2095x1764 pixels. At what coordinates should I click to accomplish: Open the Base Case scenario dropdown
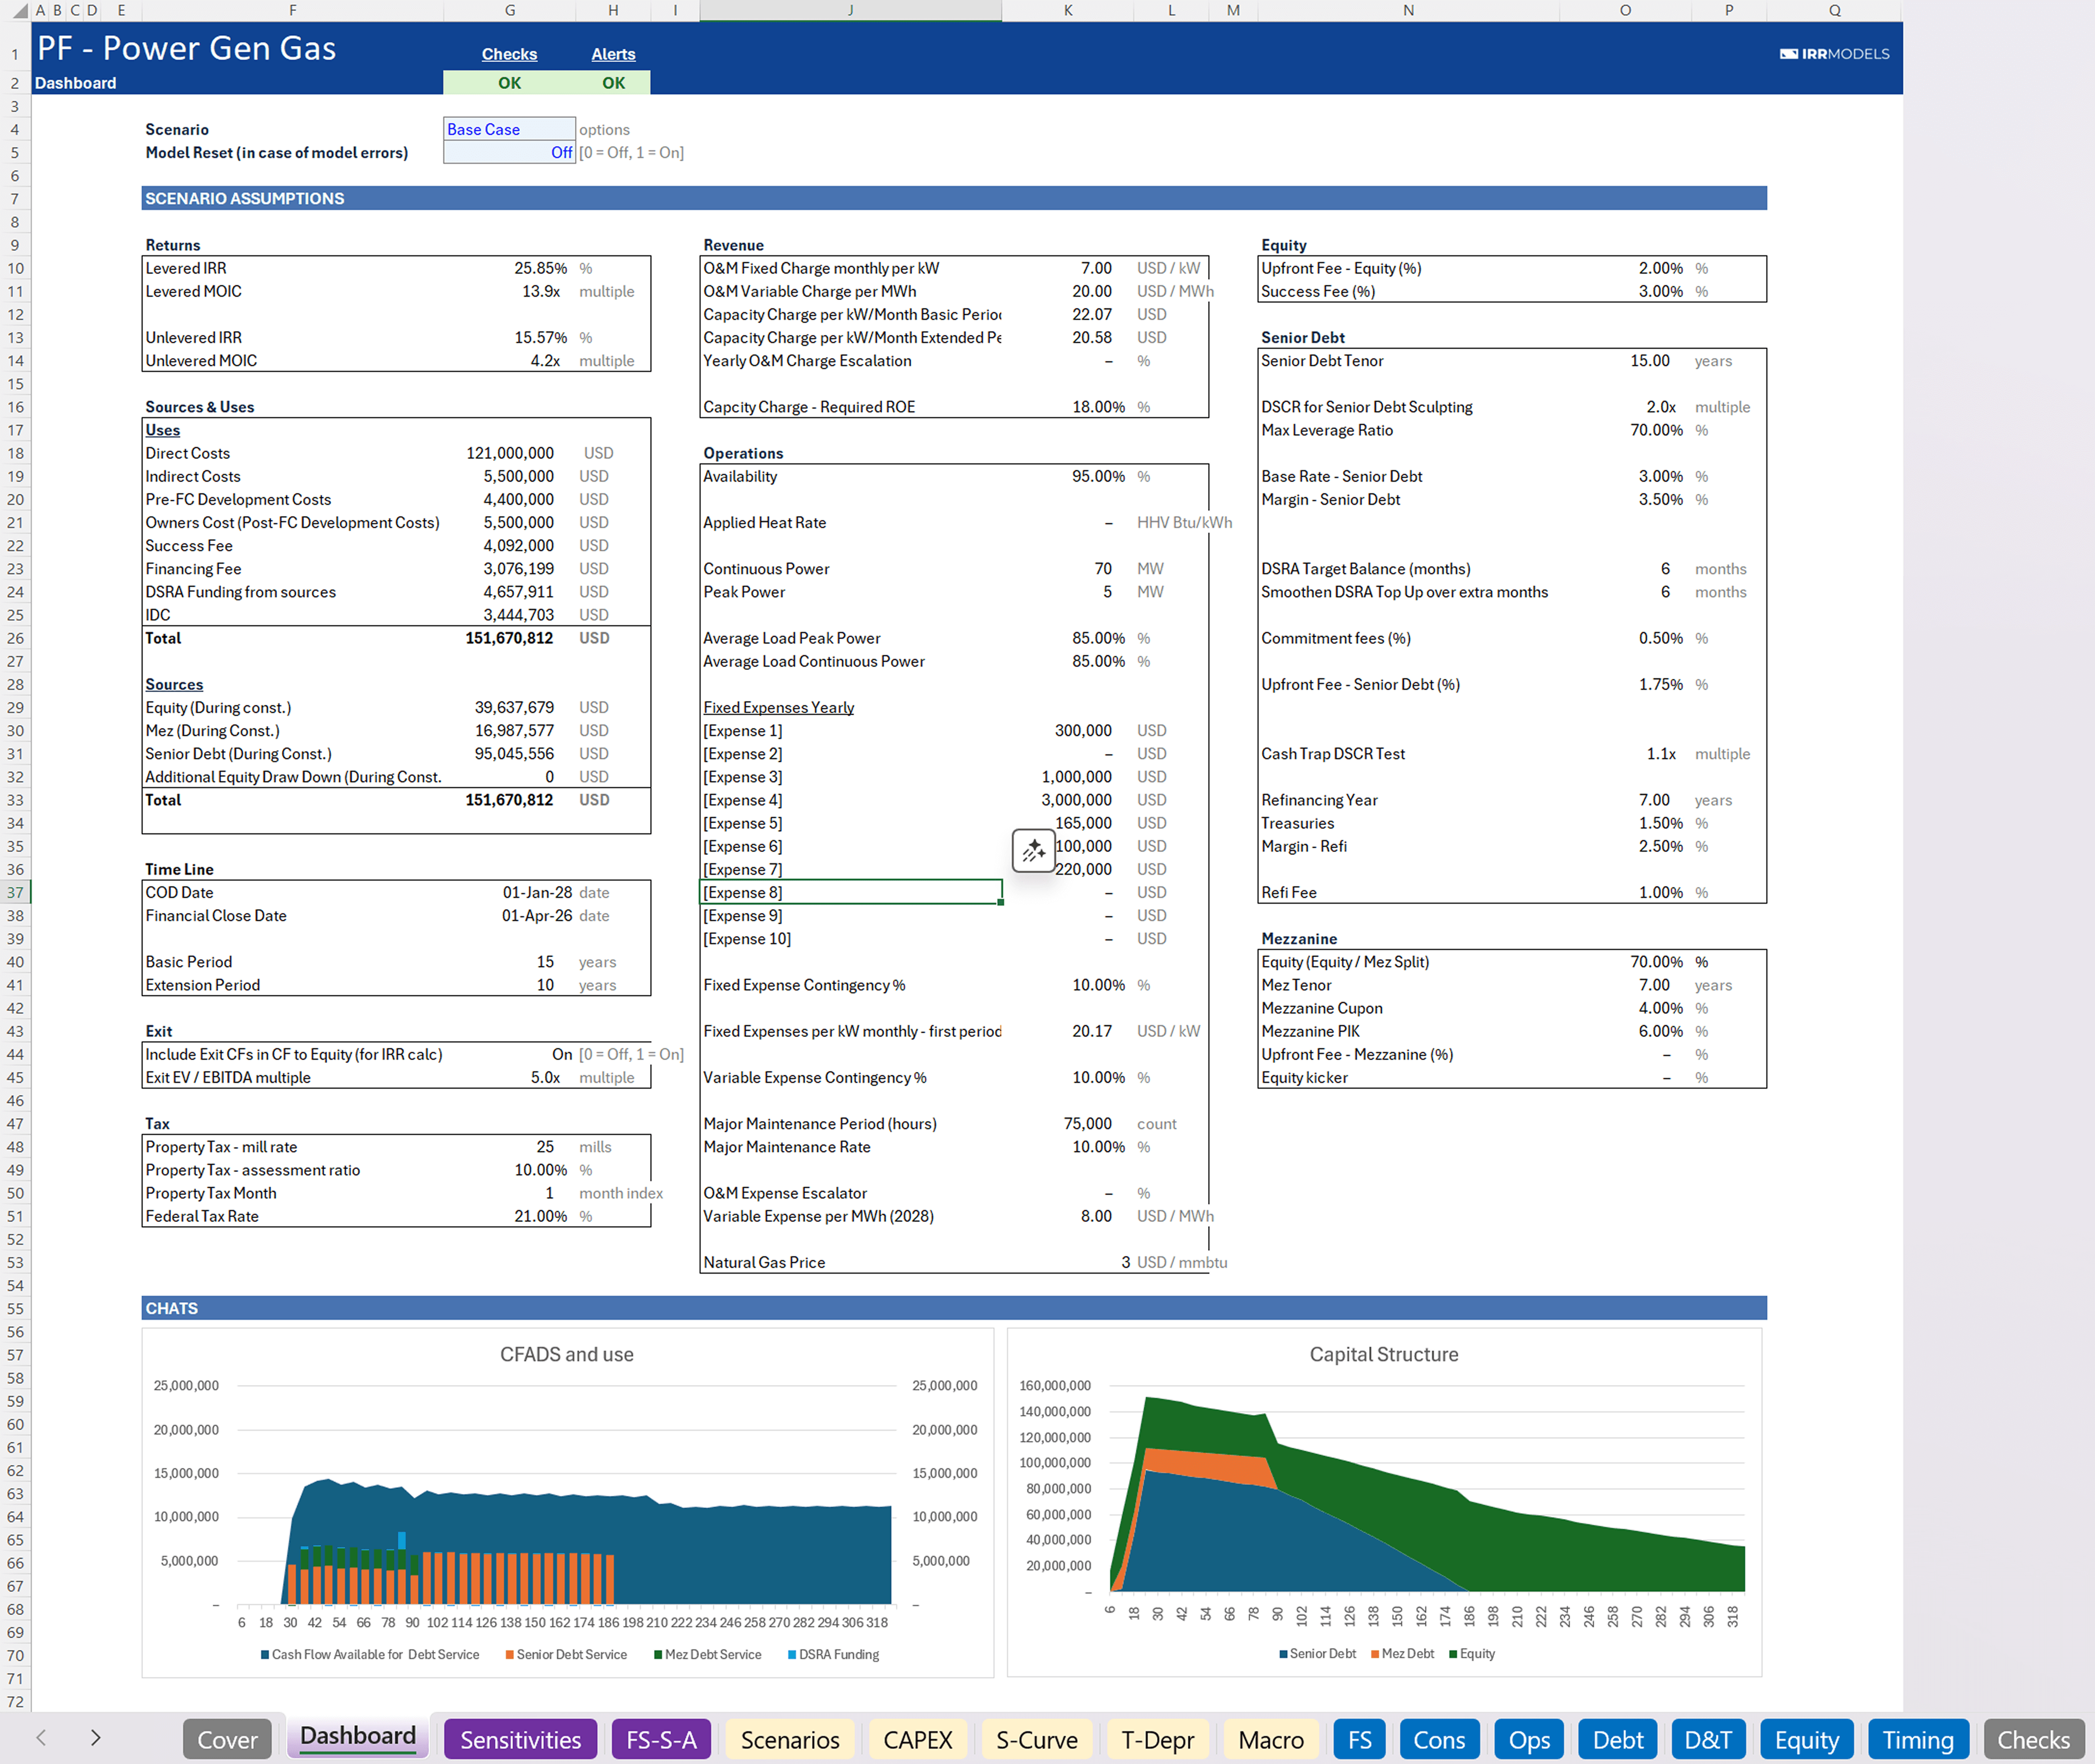click(509, 130)
